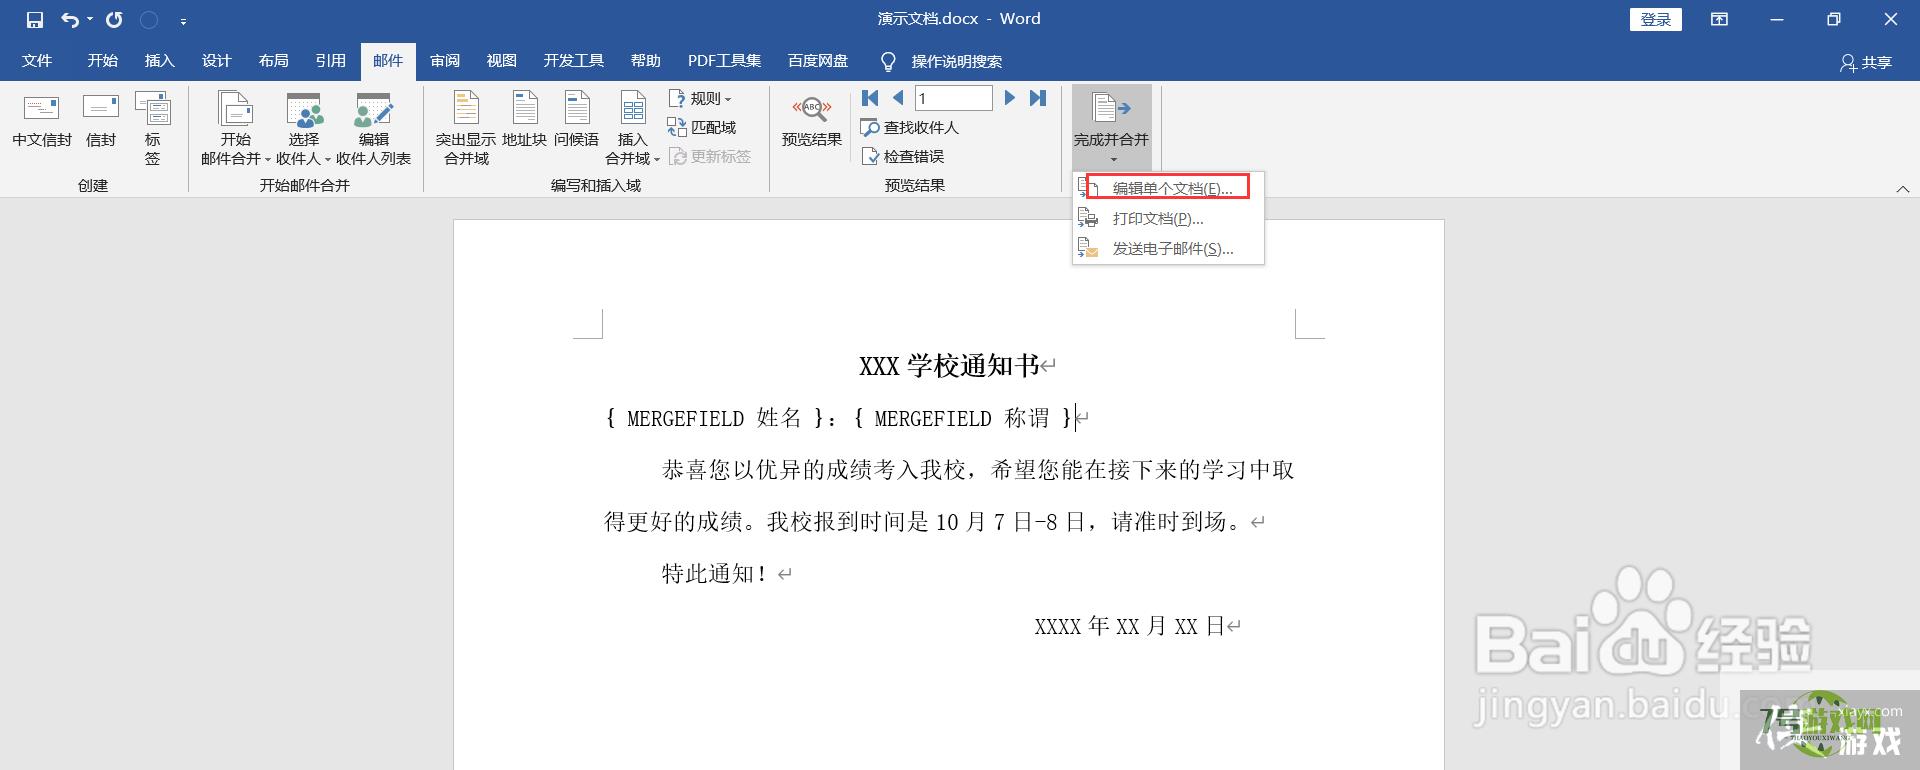
Task: Open Quick Access Toolbar customize arrow
Action: pos(183,21)
